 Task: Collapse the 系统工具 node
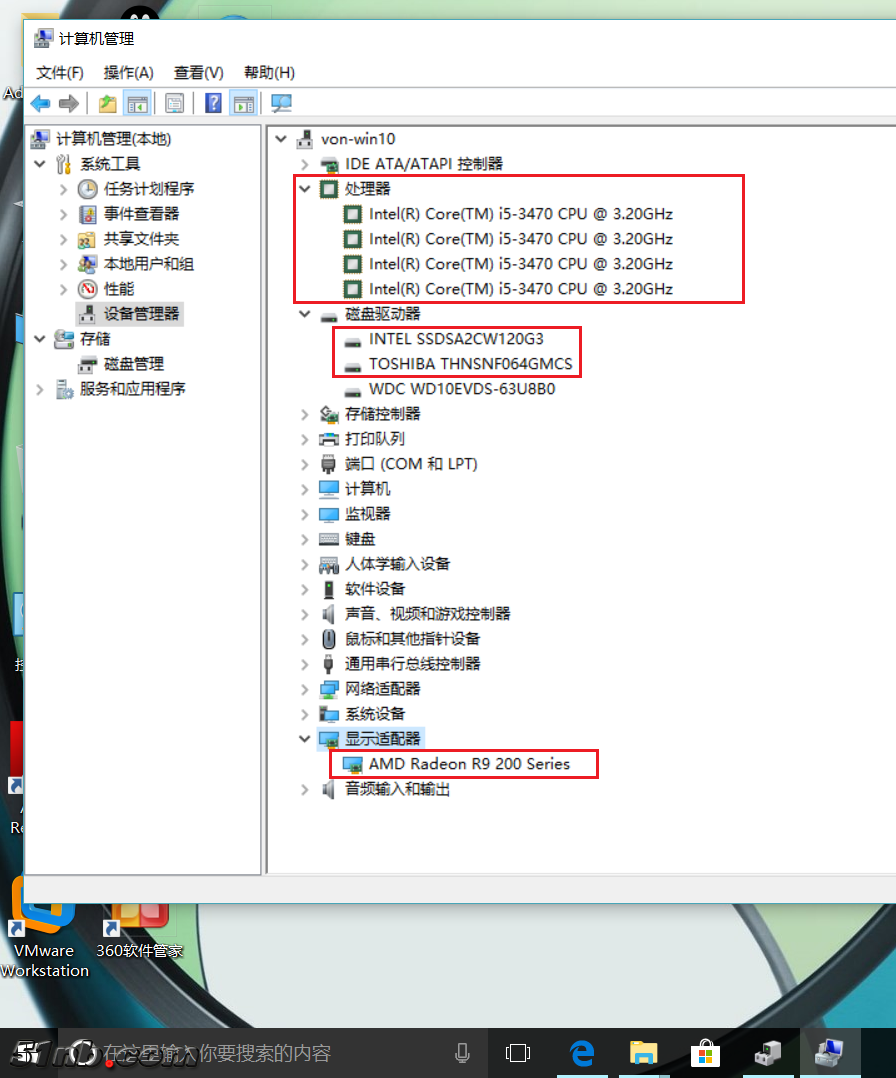pos(40,164)
